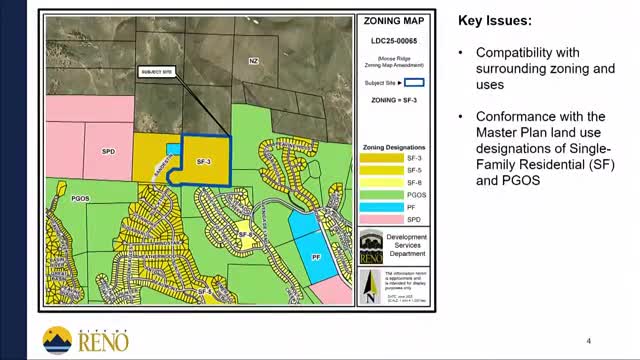Select the PF blue legend swatch
Image resolution: width=640 pixels, height=360 pixels.
[x=382, y=207]
